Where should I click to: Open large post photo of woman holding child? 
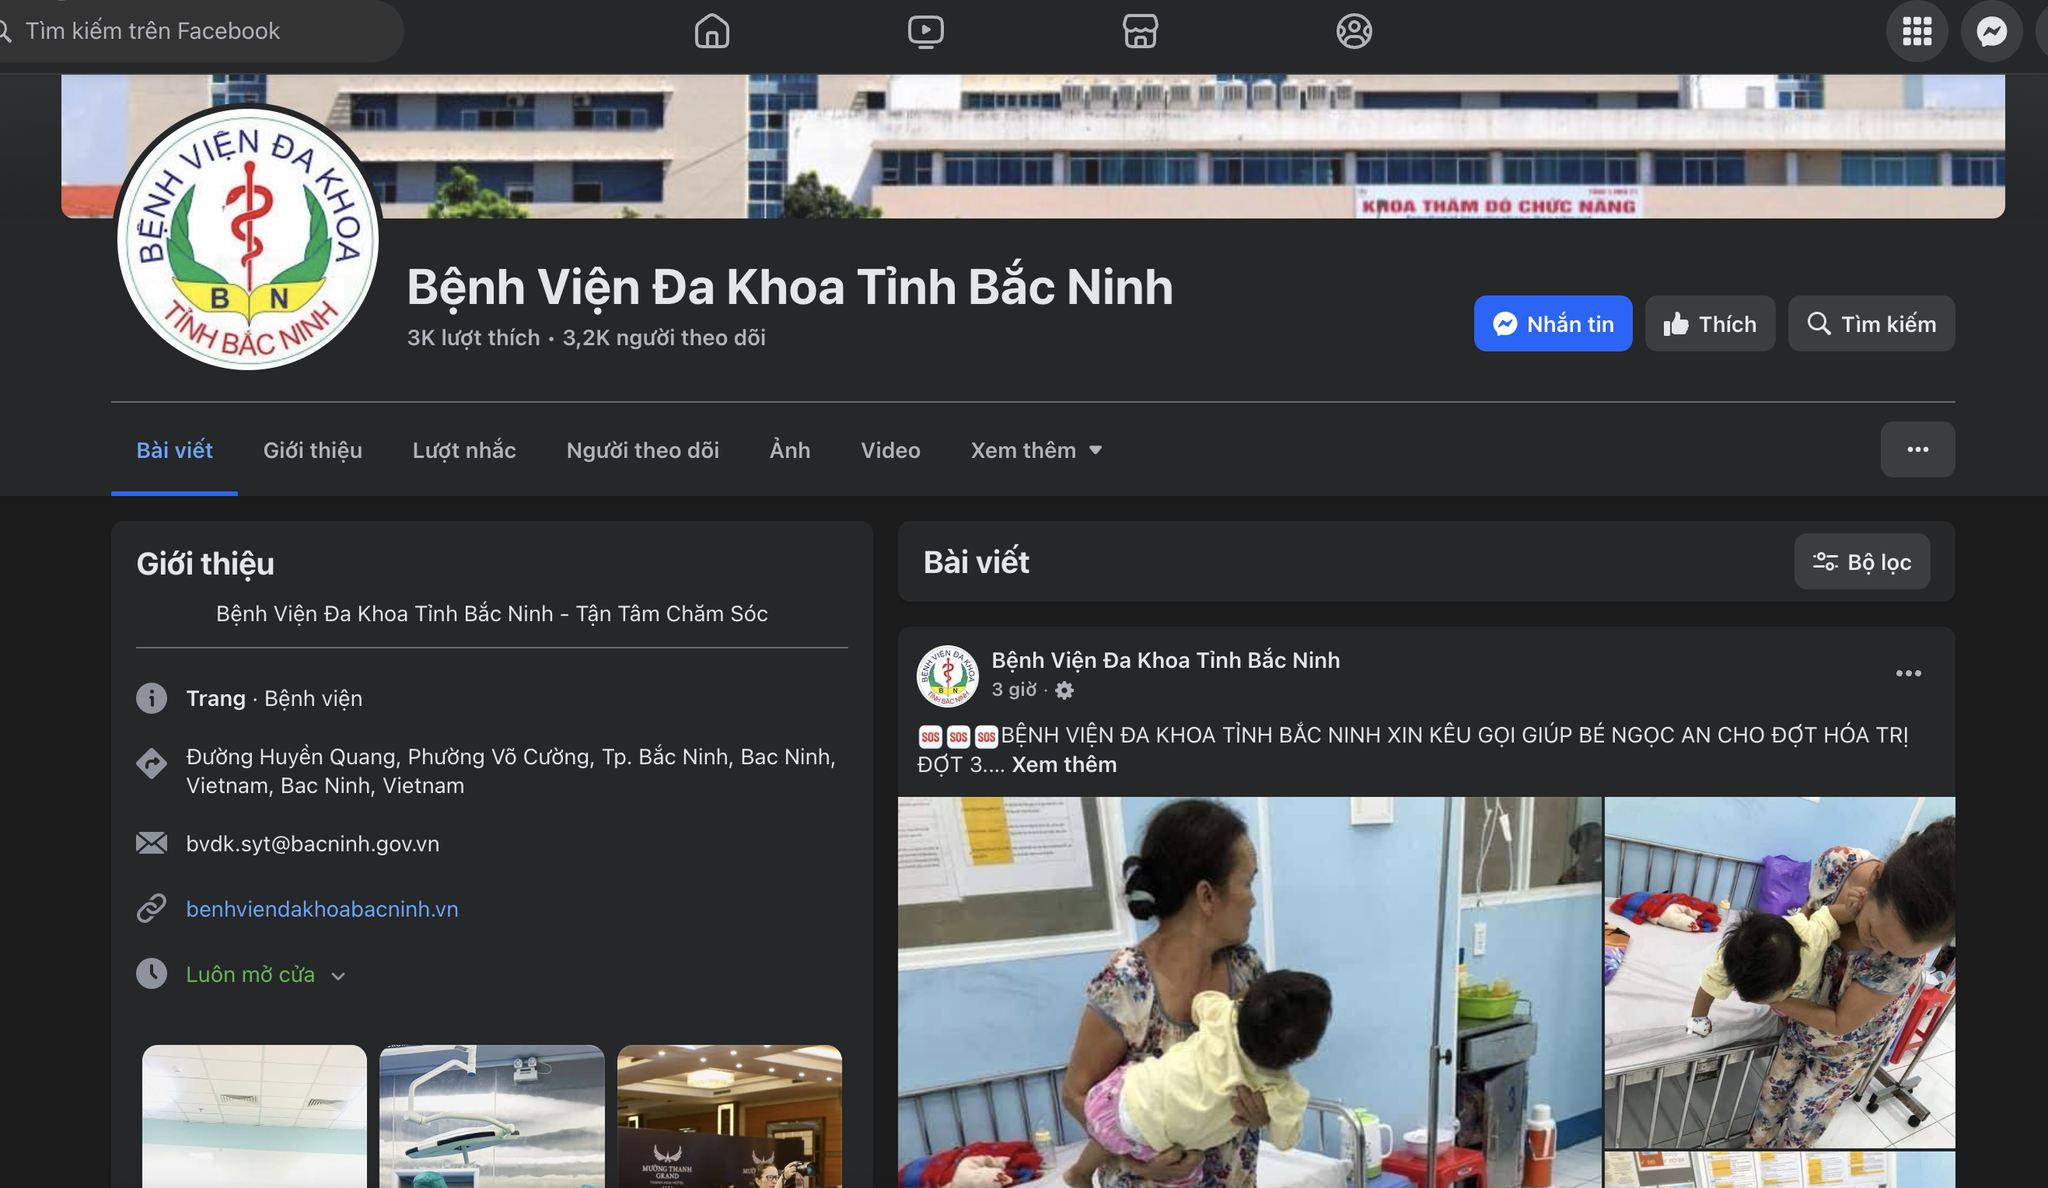(x=1250, y=992)
